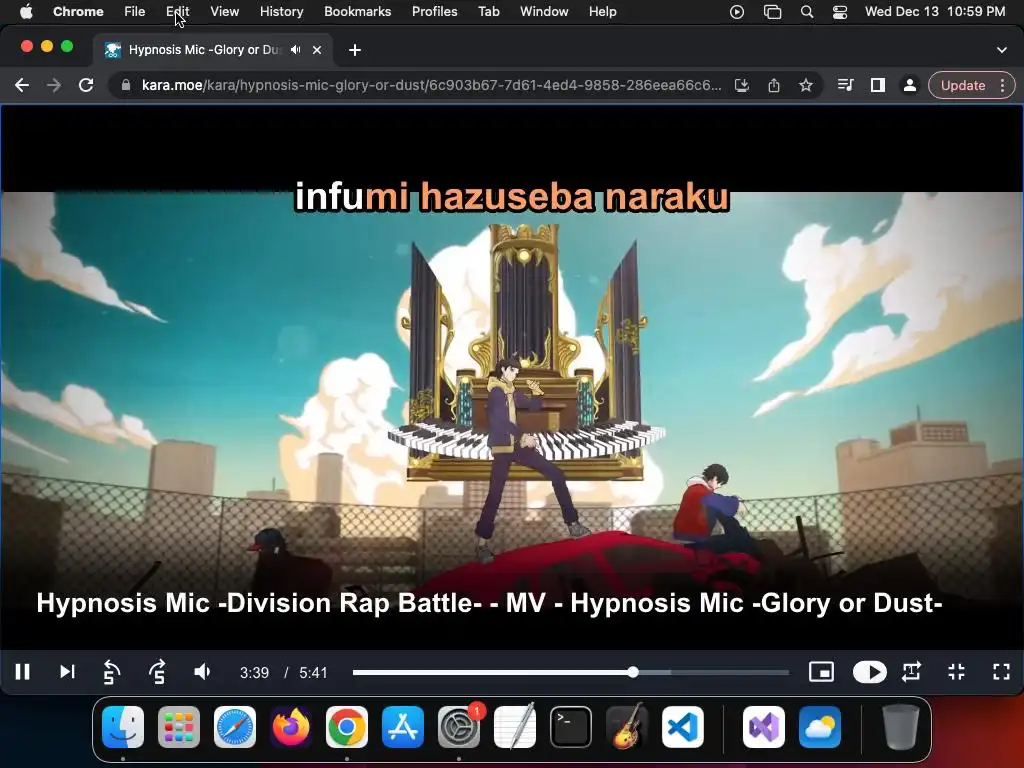Image resolution: width=1024 pixels, height=768 pixels.
Task: Click the collapse player arrows icon
Action: (957, 672)
